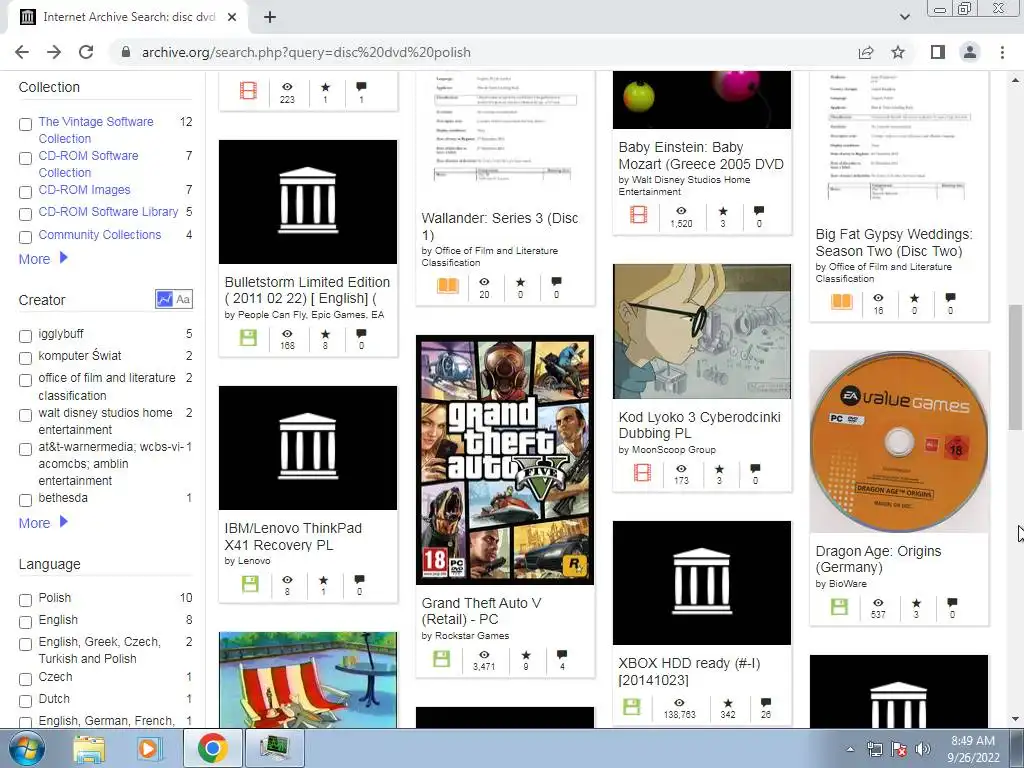Click the volume speaker tray icon
The image size is (1024, 768).
click(922, 749)
